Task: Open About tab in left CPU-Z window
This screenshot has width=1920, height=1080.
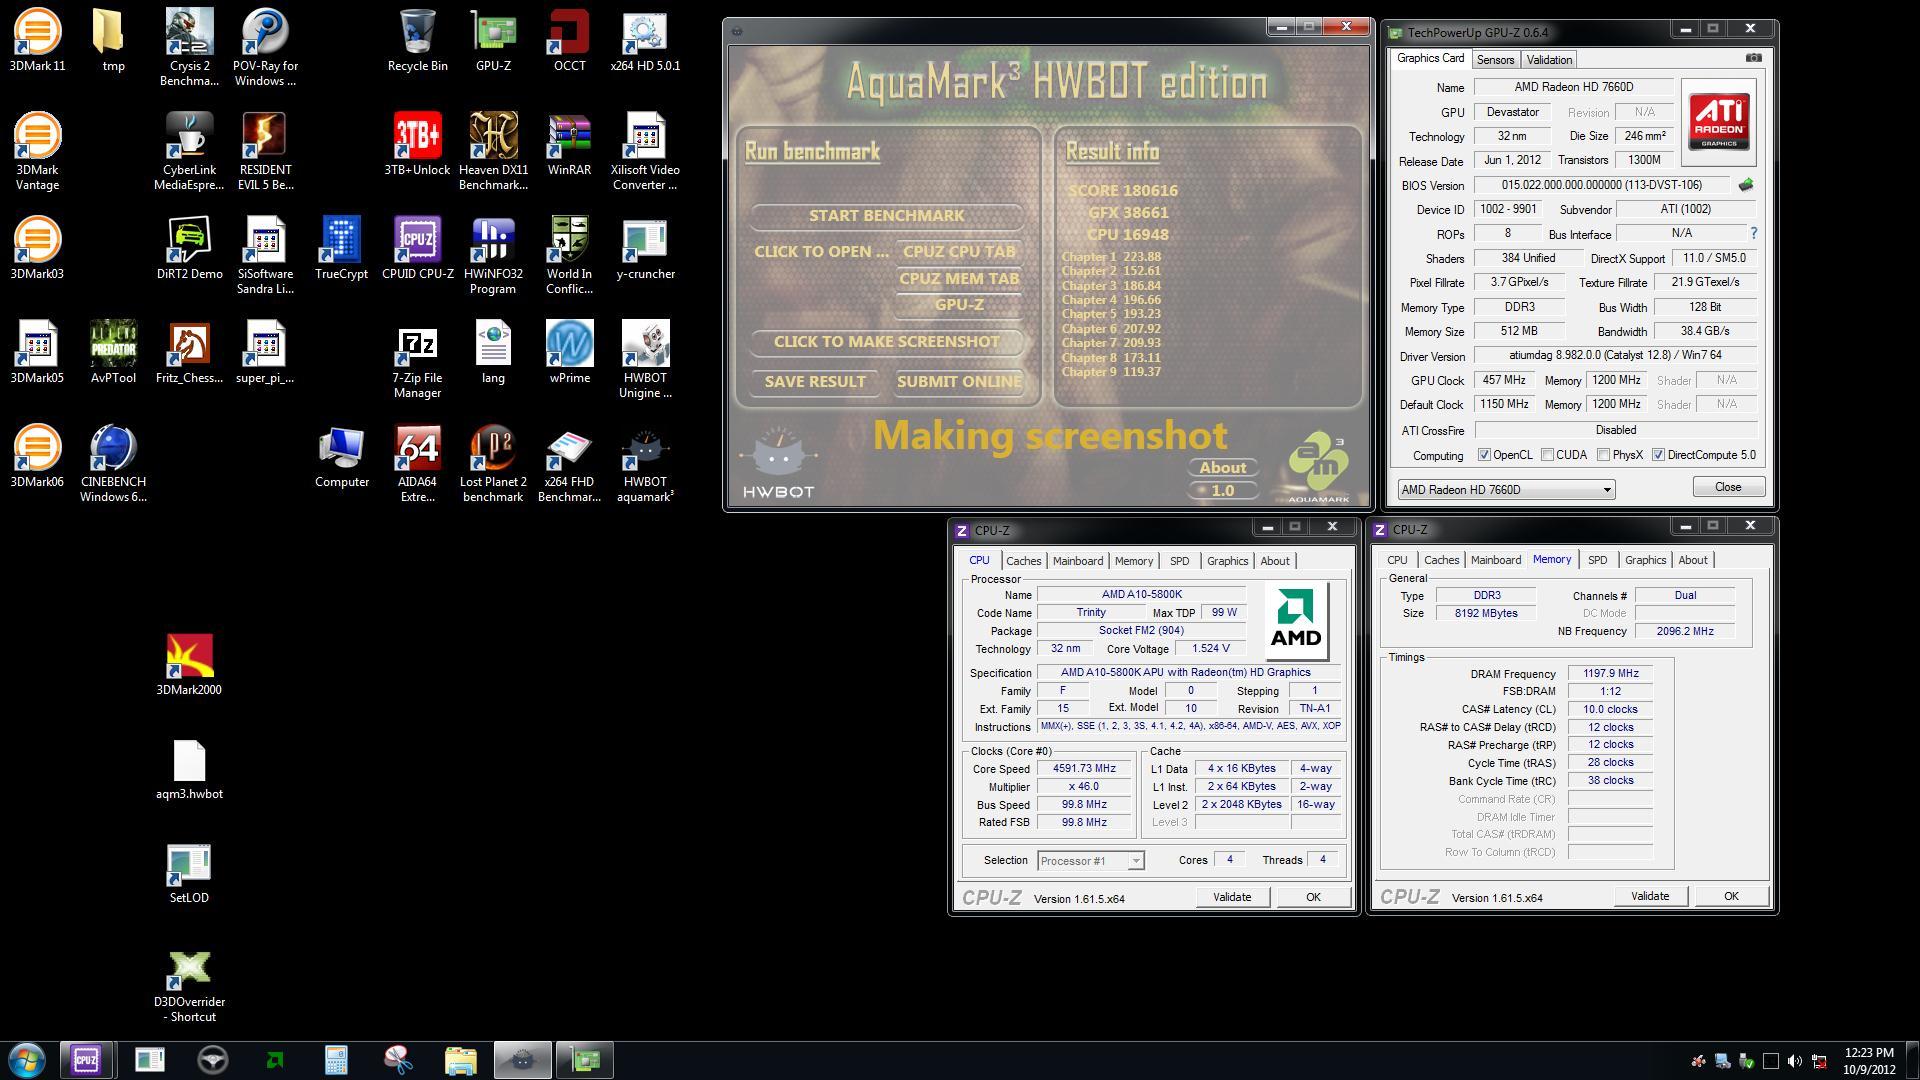Action: (1274, 561)
